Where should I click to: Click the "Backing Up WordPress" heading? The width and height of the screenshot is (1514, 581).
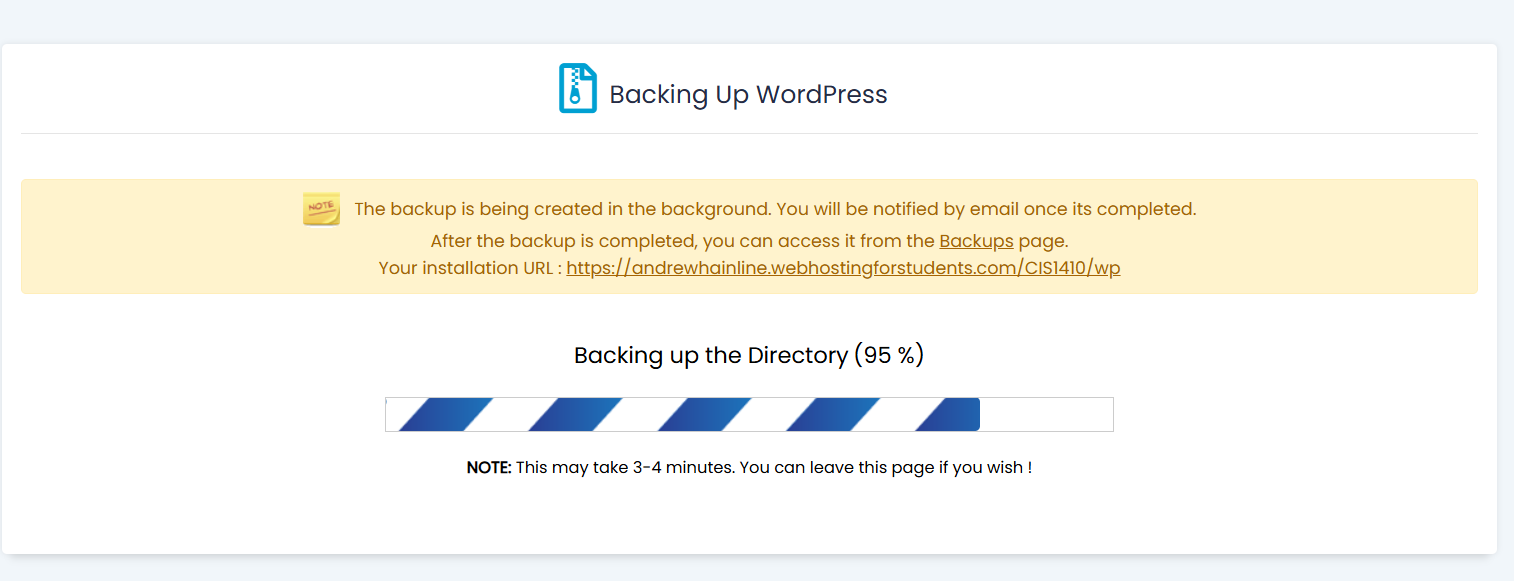[748, 95]
